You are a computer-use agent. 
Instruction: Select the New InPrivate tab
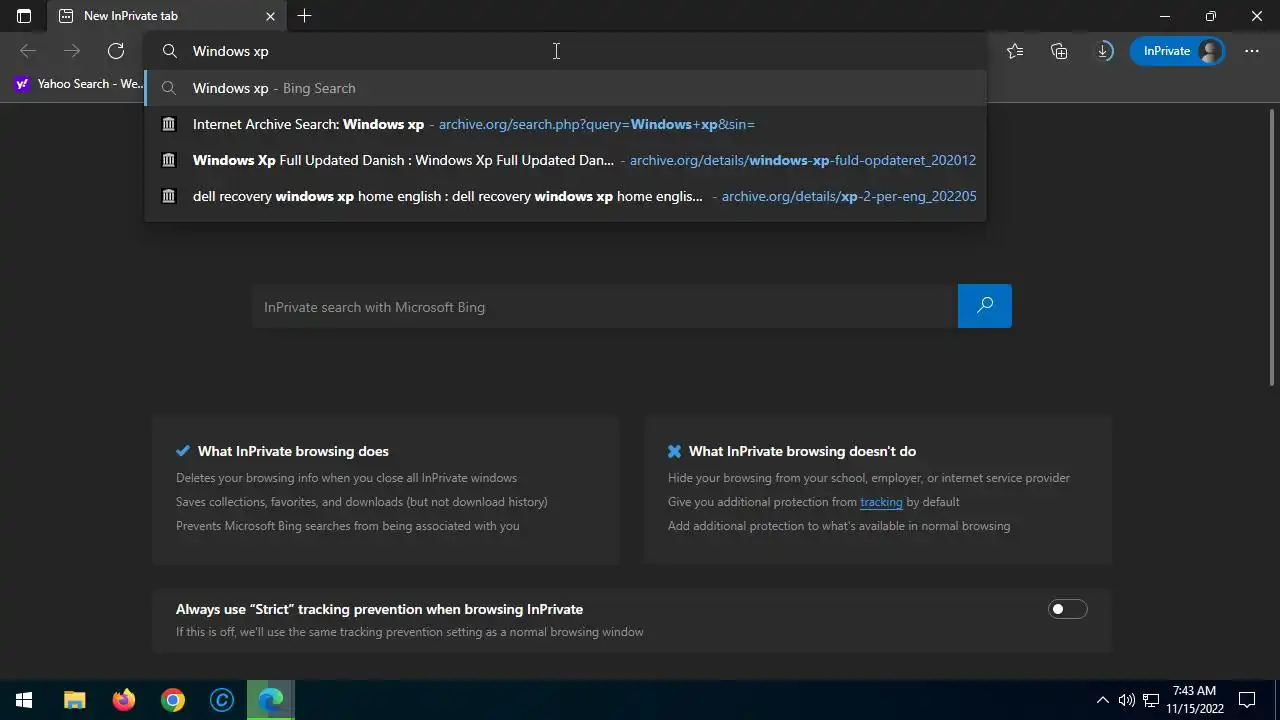(166, 16)
